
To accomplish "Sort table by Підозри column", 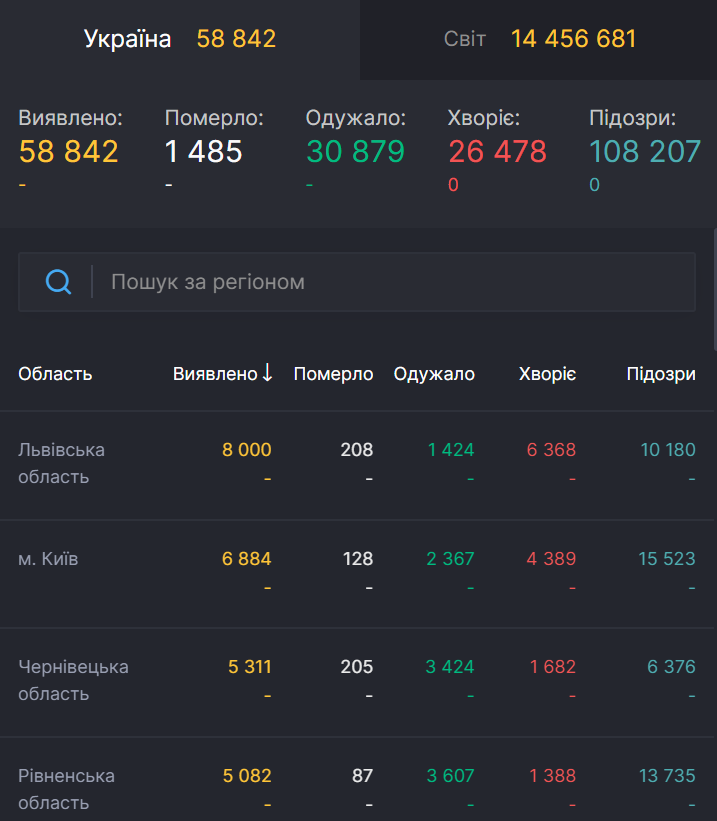I will (661, 373).
